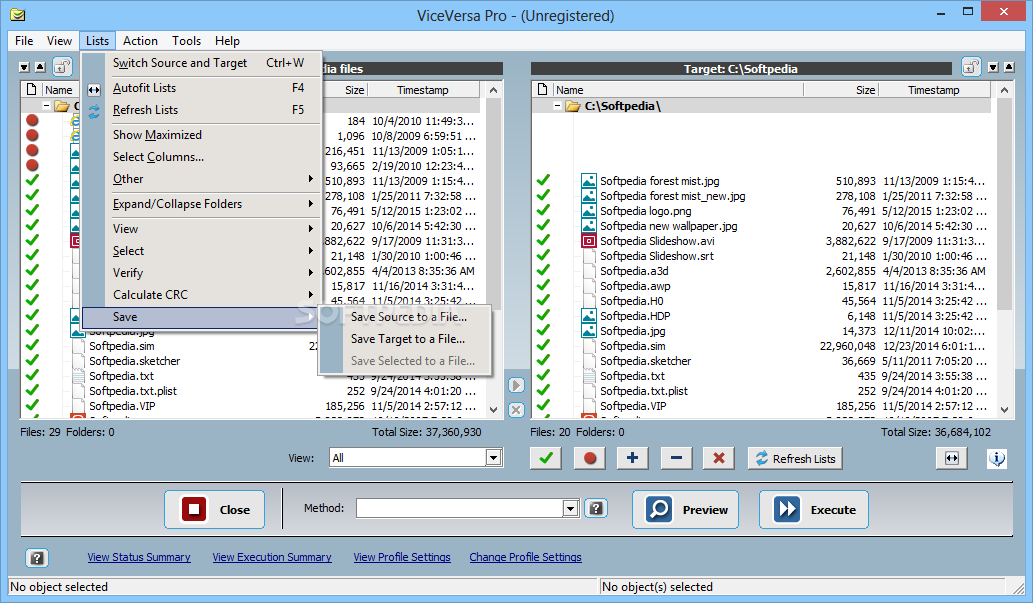1033x603 pixels.
Task: Click the red X button below target list
Action: click(719, 458)
